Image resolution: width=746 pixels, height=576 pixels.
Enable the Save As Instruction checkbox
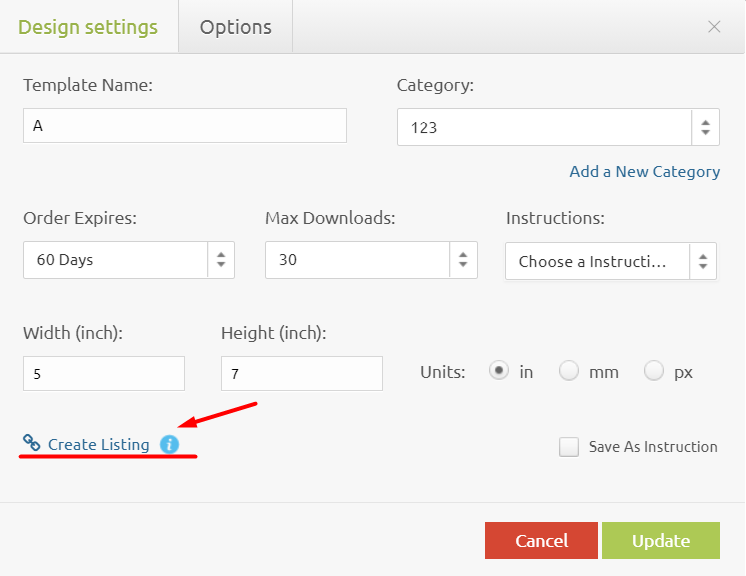569,447
